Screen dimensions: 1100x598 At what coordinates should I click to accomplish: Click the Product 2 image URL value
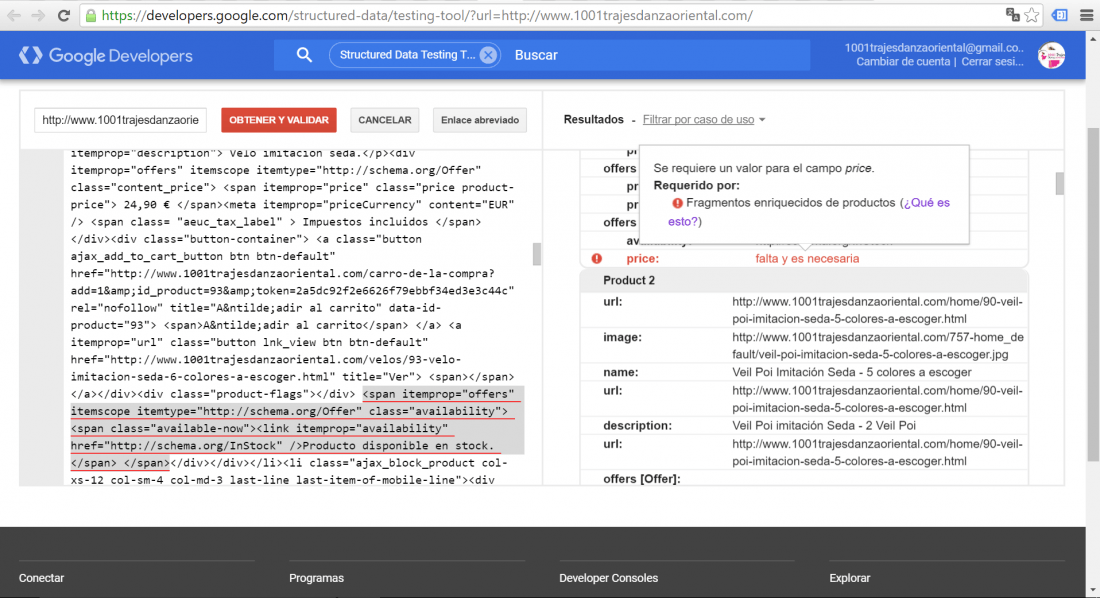coord(878,346)
